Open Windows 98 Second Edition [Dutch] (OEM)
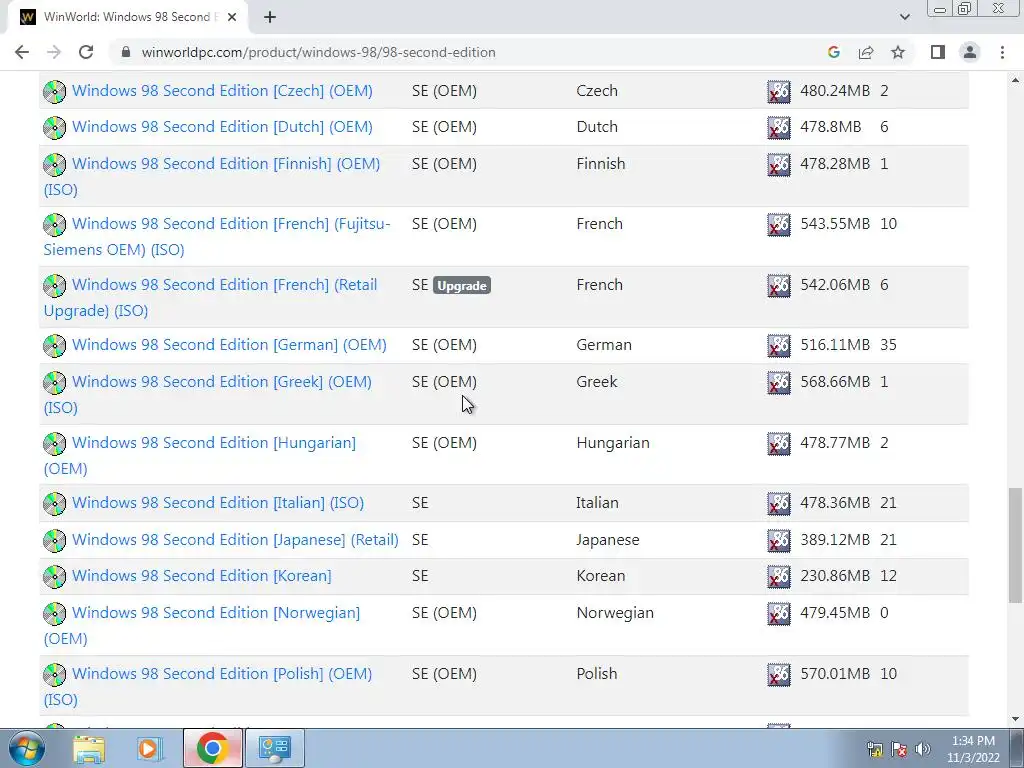 point(222,127)
